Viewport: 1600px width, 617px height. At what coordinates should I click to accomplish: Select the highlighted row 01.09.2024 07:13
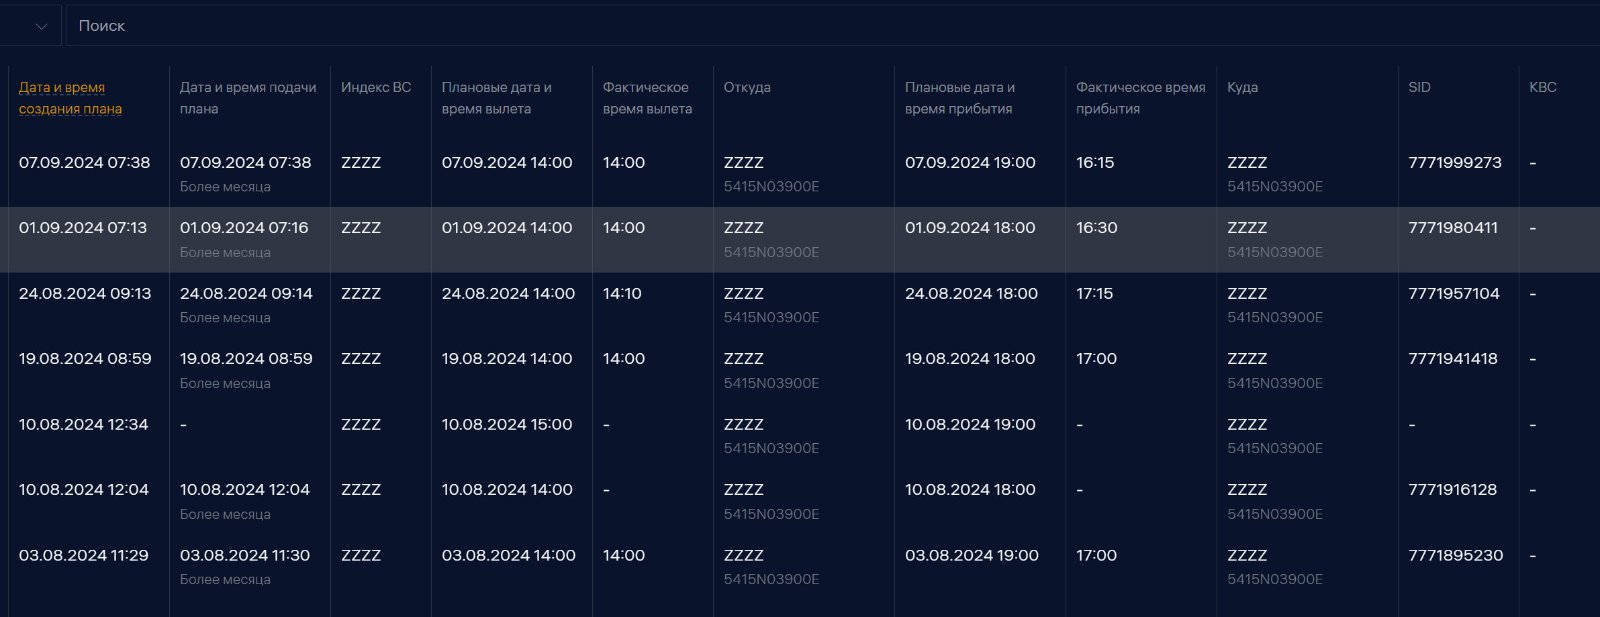coord(800,240)
